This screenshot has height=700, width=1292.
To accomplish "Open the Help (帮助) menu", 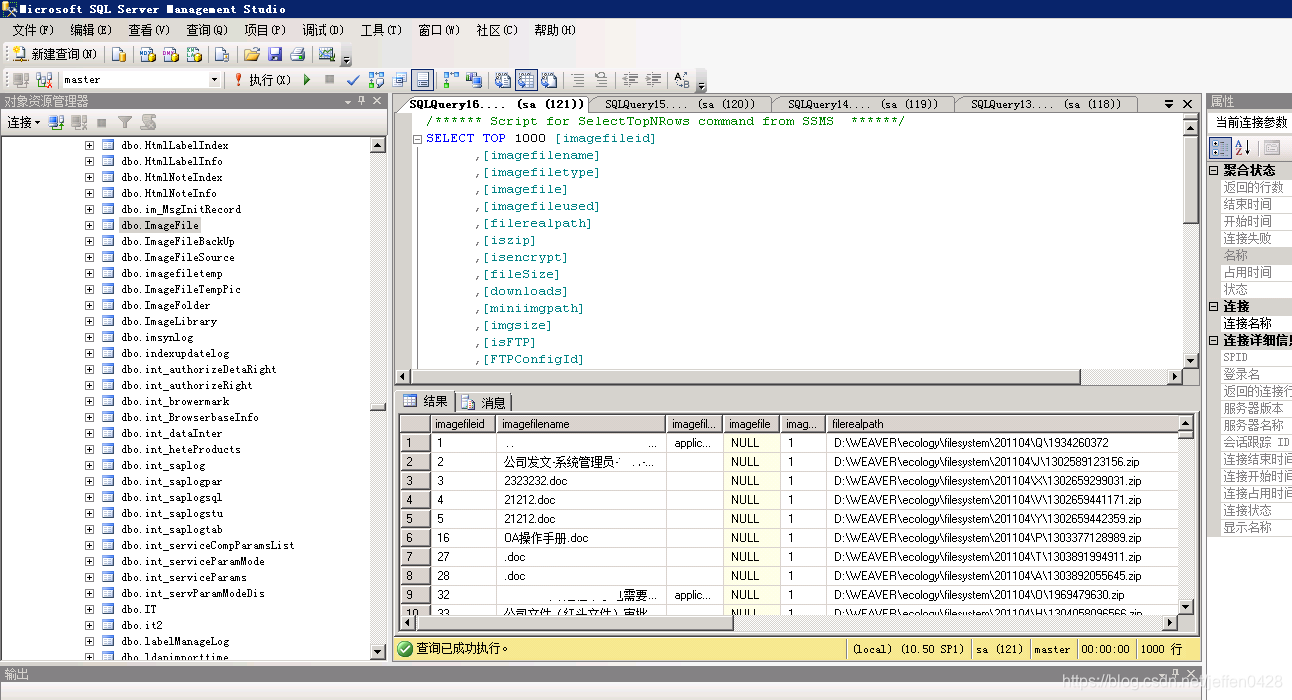I will [555, 30].
